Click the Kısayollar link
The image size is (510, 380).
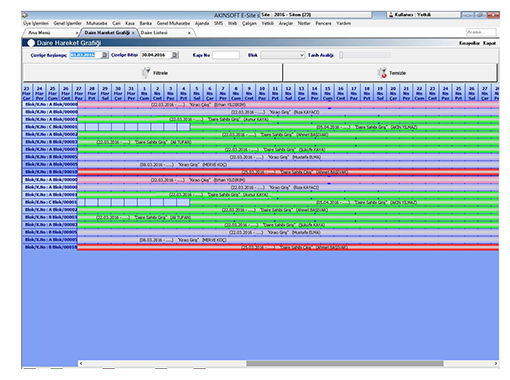(469, 43)
